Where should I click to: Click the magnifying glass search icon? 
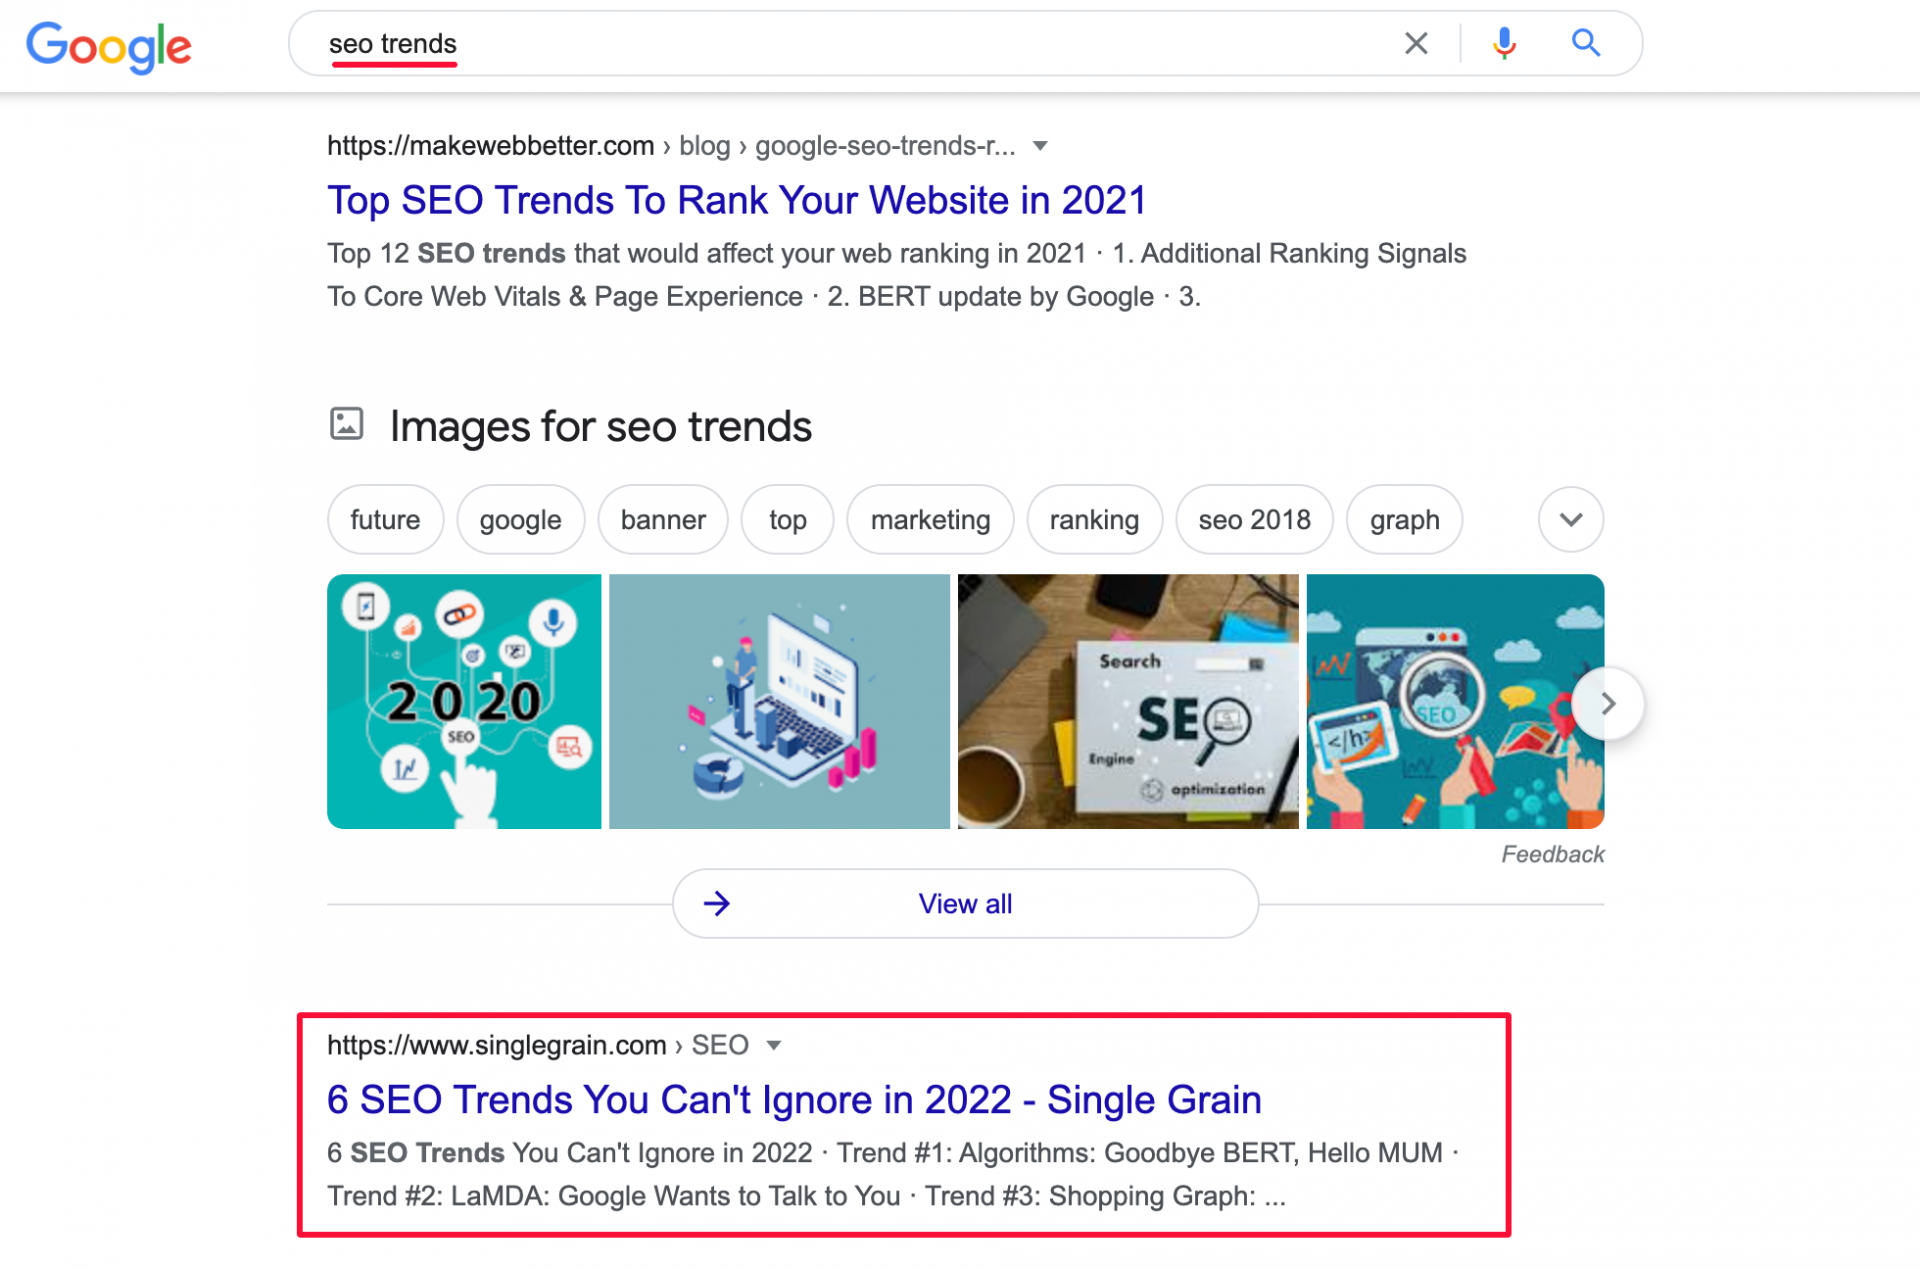1585,43
